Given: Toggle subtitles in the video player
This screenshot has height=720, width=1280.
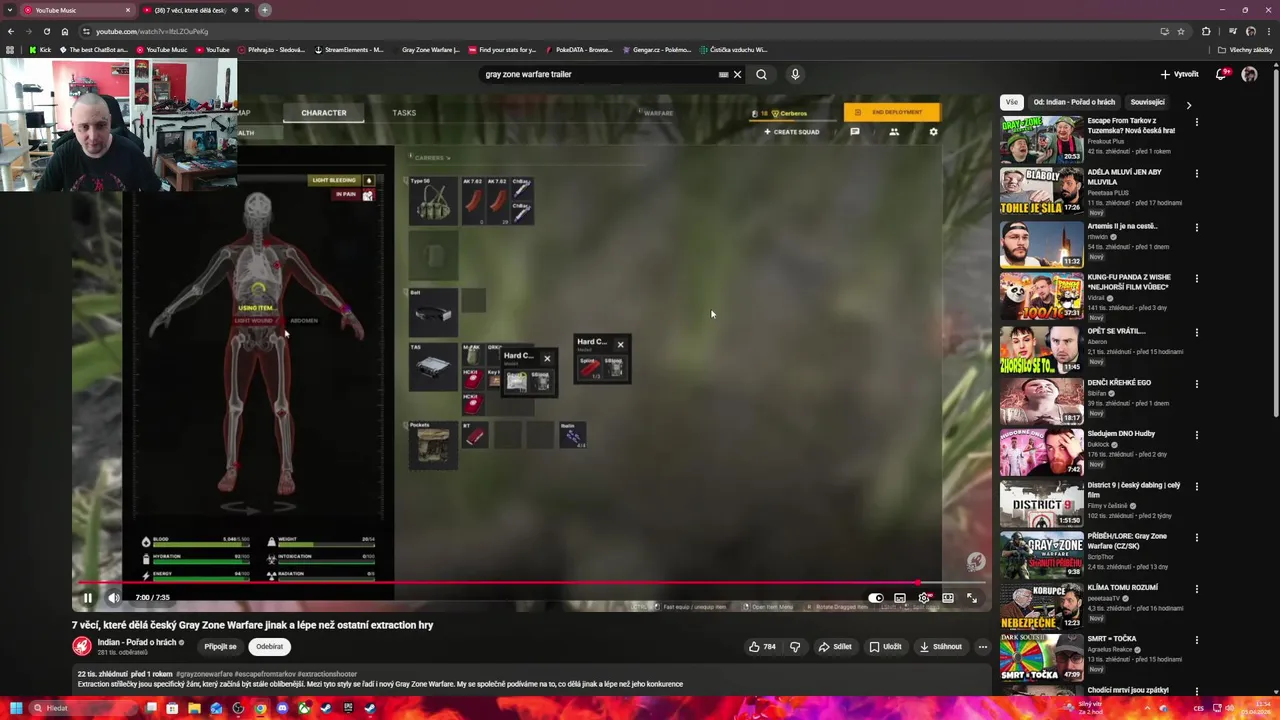Looking at the screenshot, I should tap(900, 598).
